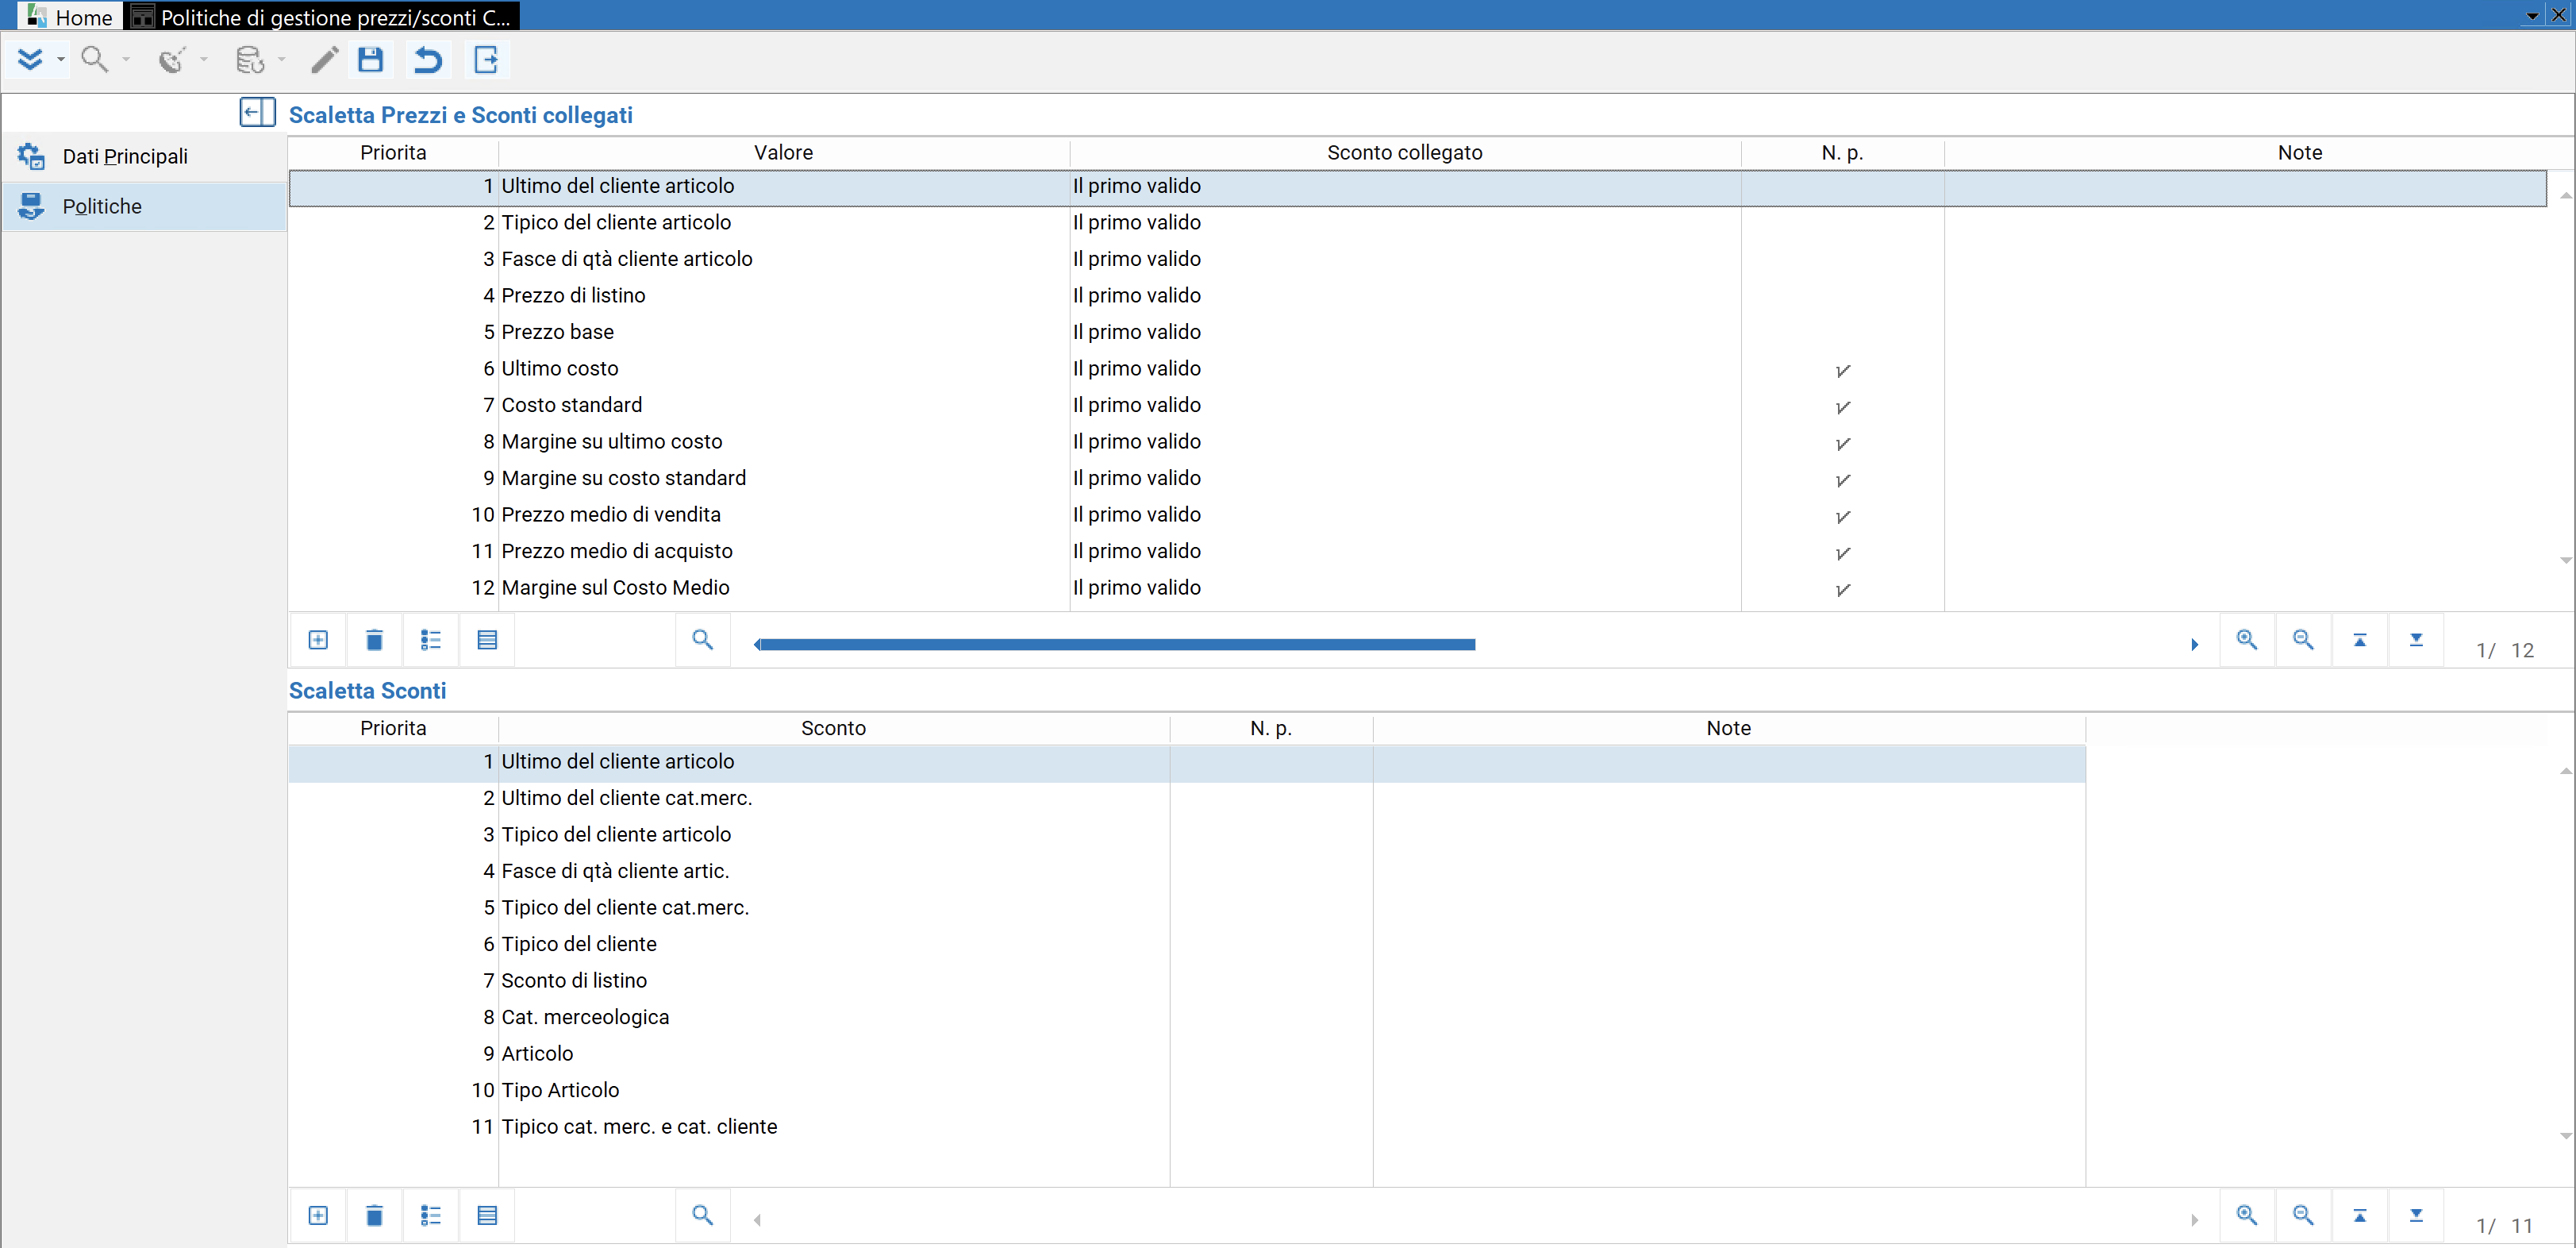The height and width of the screenshot is (1248, 2576).
Task: Jump to first row of Sconti grid
Action: pyautogui.click(x=2360, y=1216)
